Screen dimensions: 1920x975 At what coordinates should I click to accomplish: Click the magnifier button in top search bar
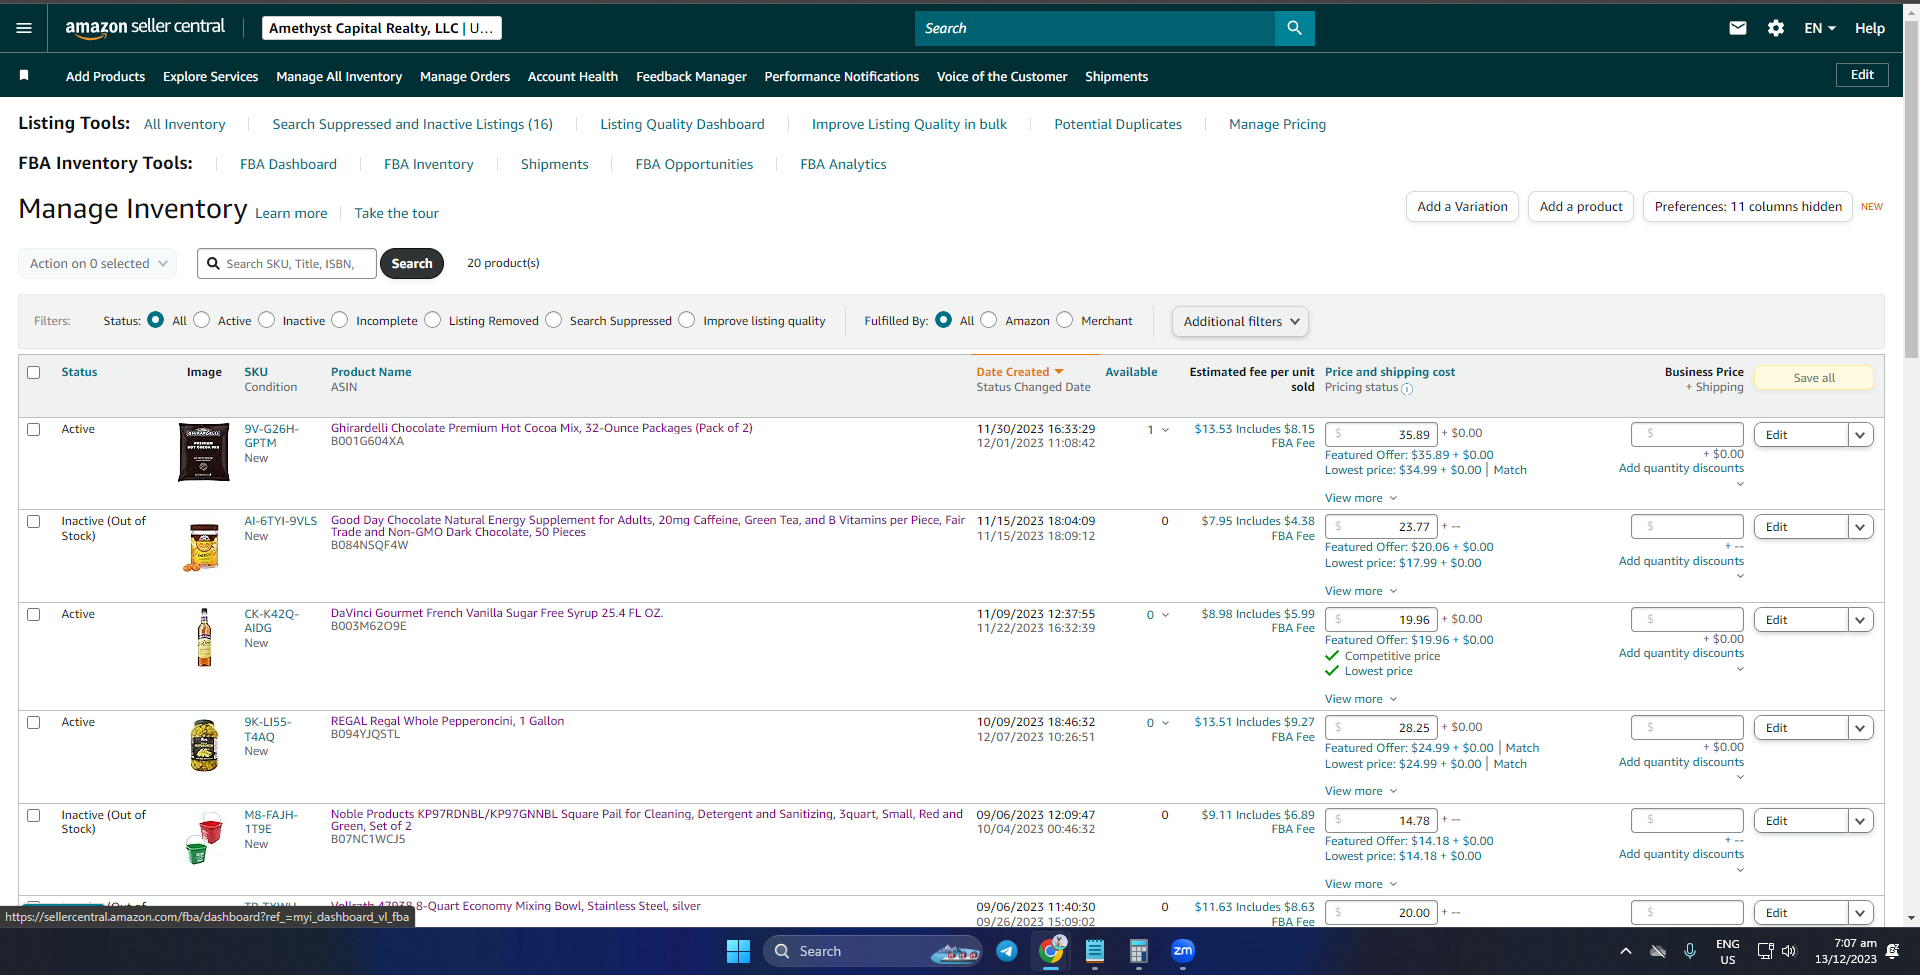pyautogui.click(x=1294, y=28)
